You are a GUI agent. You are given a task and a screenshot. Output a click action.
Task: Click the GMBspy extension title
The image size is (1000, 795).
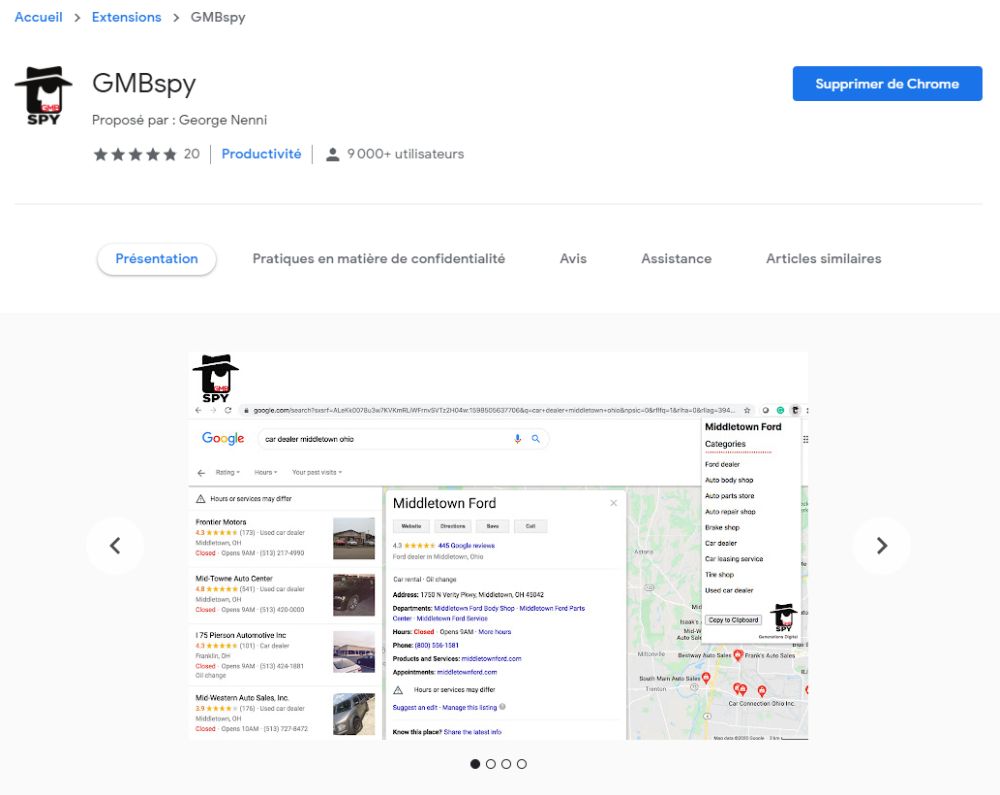143,84
